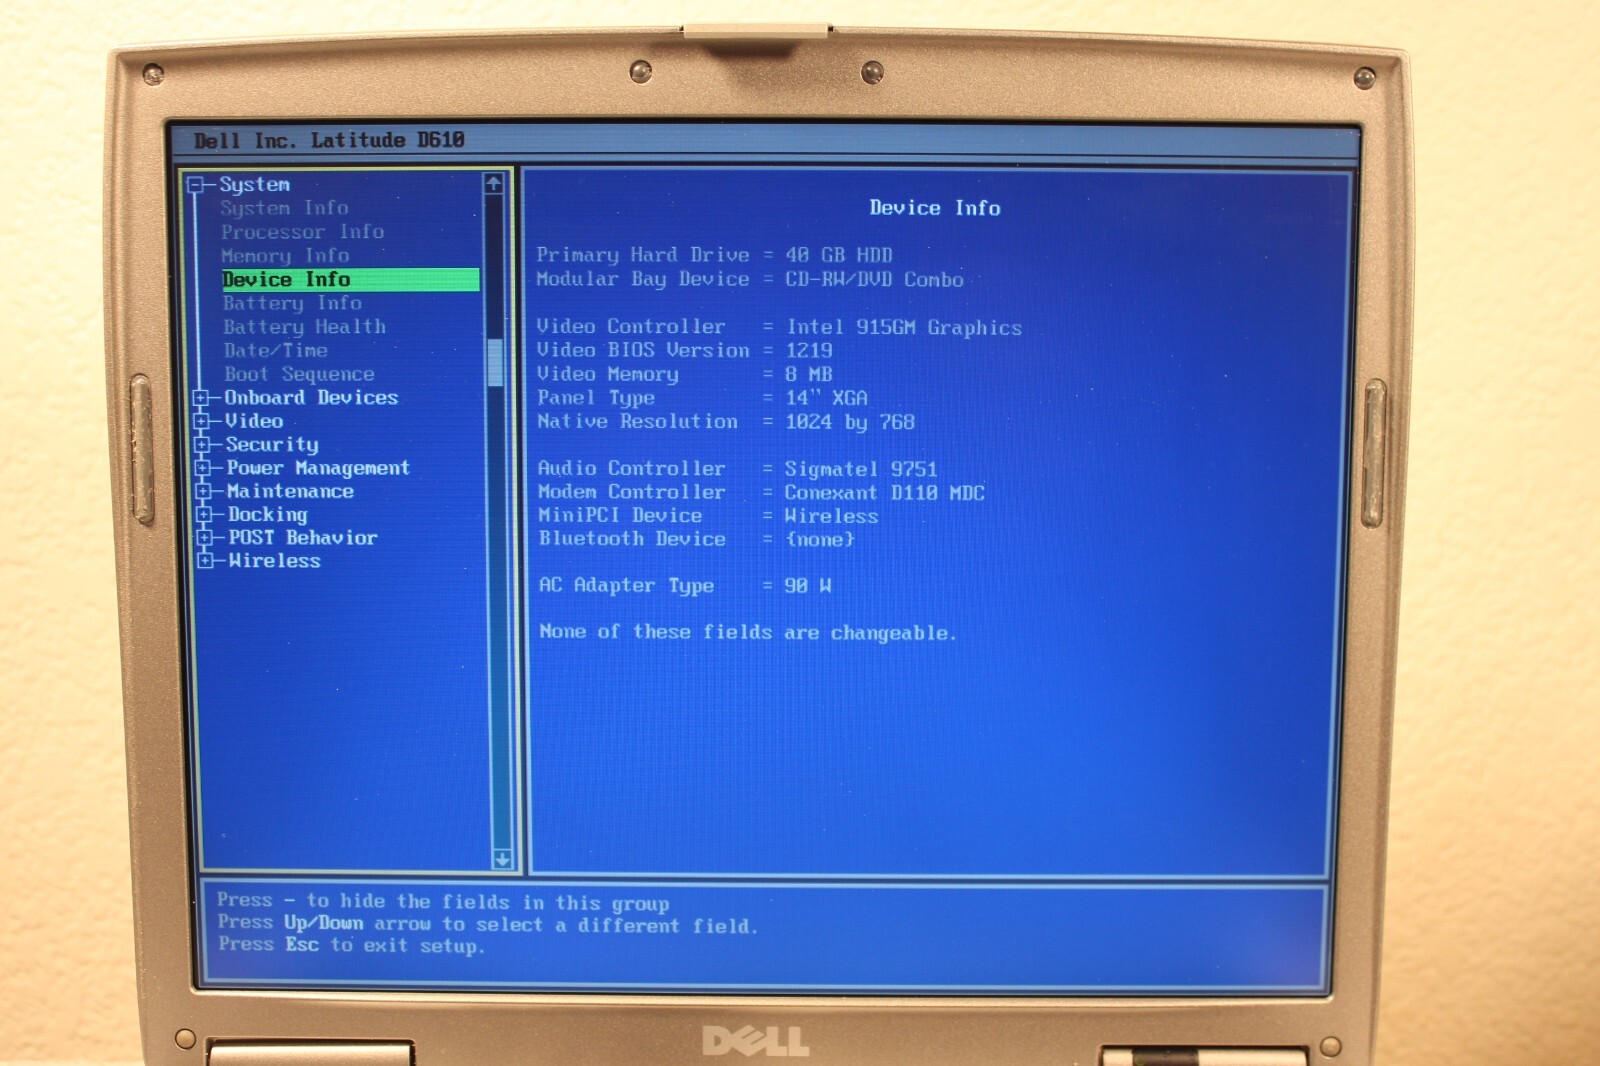Screen dimensions: 1600x1066
Task: Open Date/Time settings
Action: pyautogui.click(x=276, y=351)
